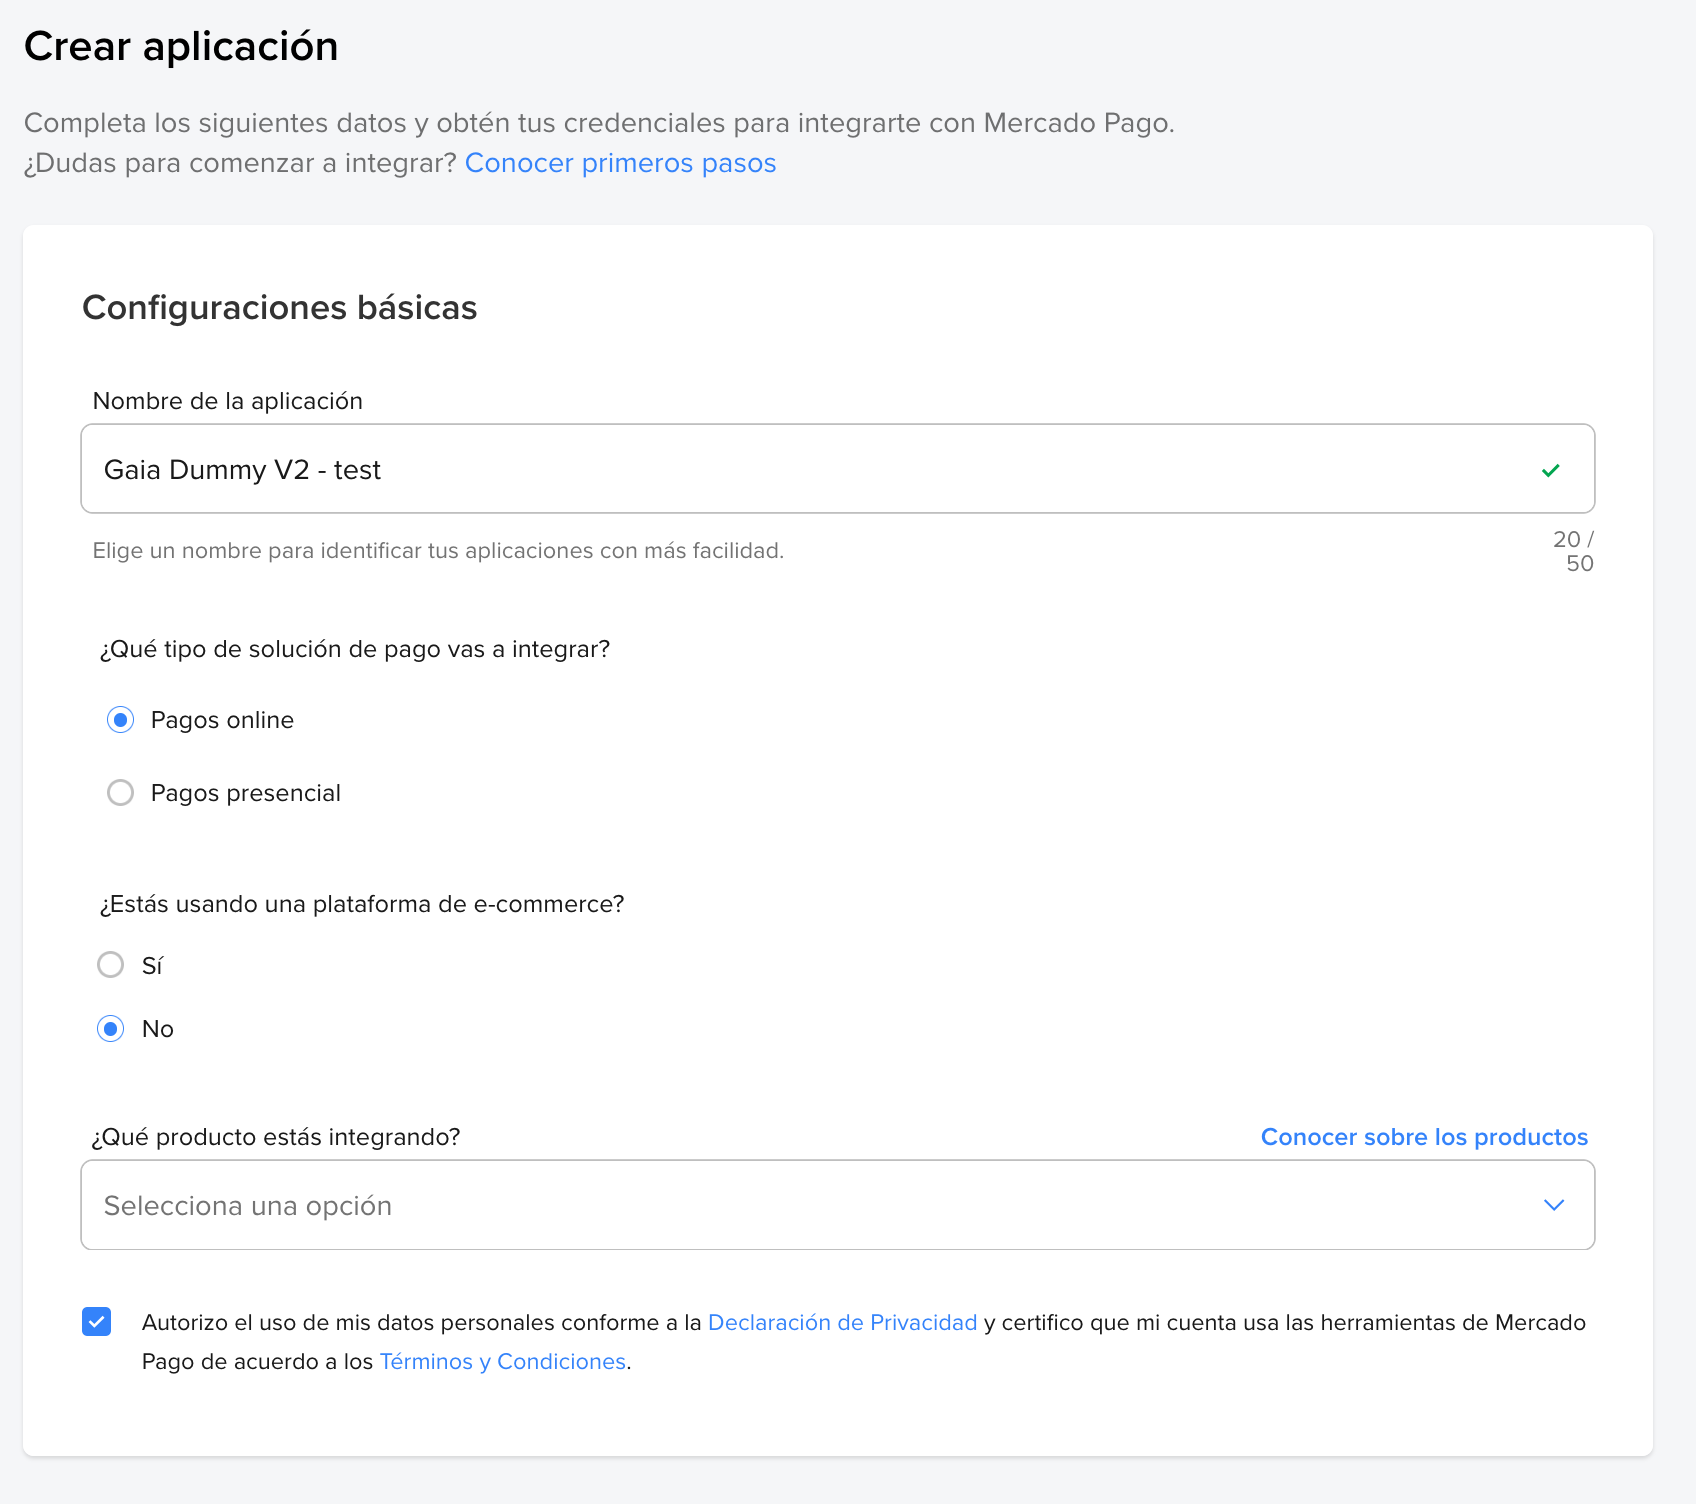Click the blue chevron arrow of product dropdown
This screenshot has width=1696, height=1504.
click(x=1553, y=1205)
